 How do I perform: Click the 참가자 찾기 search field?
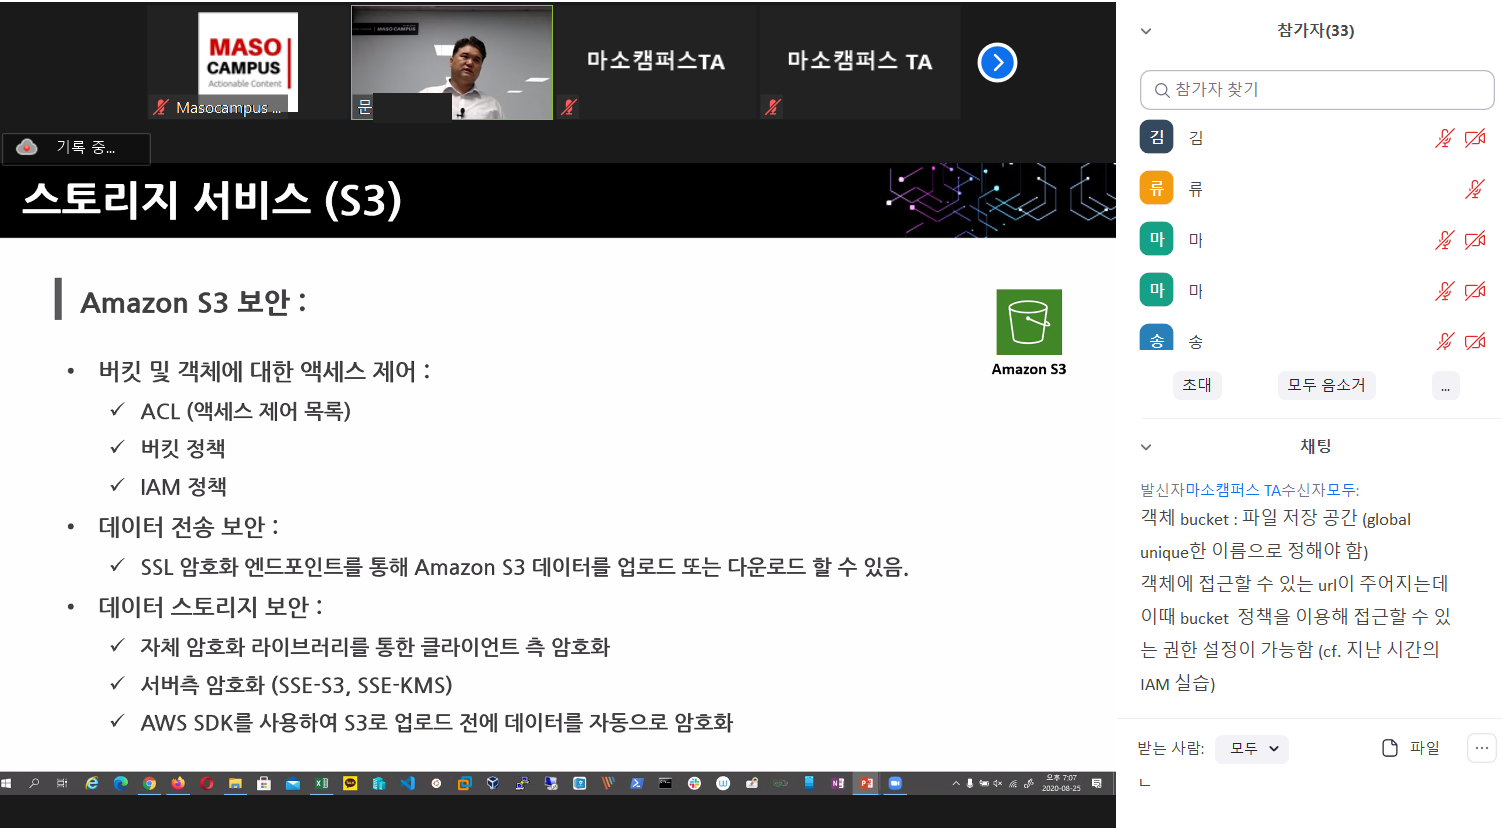[x=1317, y=90]
